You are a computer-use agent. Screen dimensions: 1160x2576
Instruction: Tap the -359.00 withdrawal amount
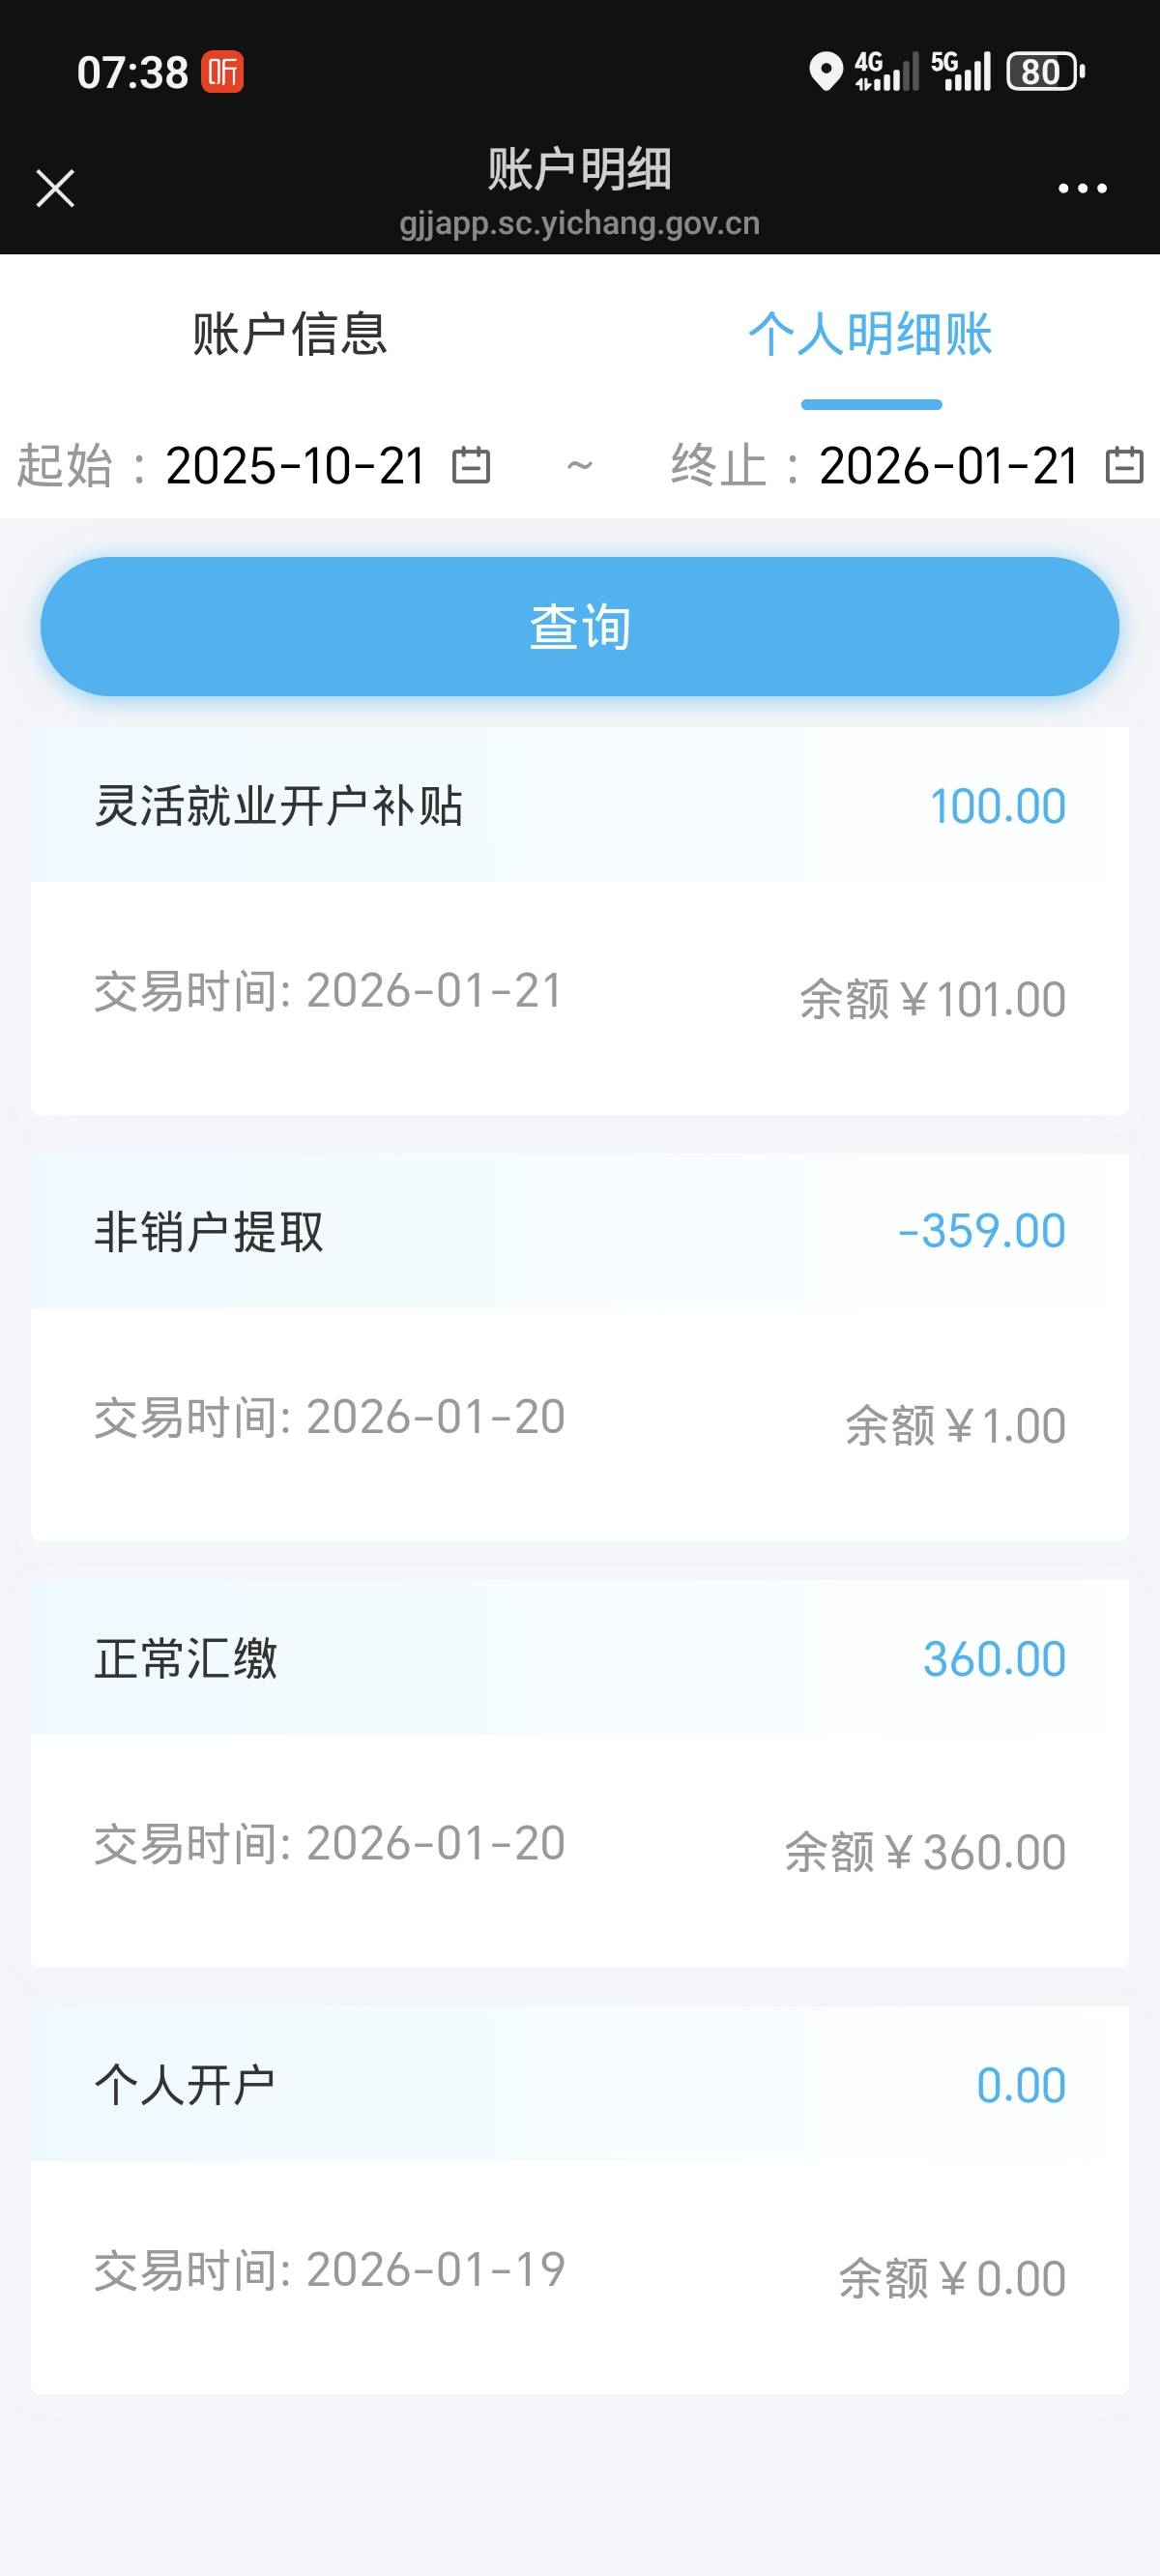tap(981, 1231)
